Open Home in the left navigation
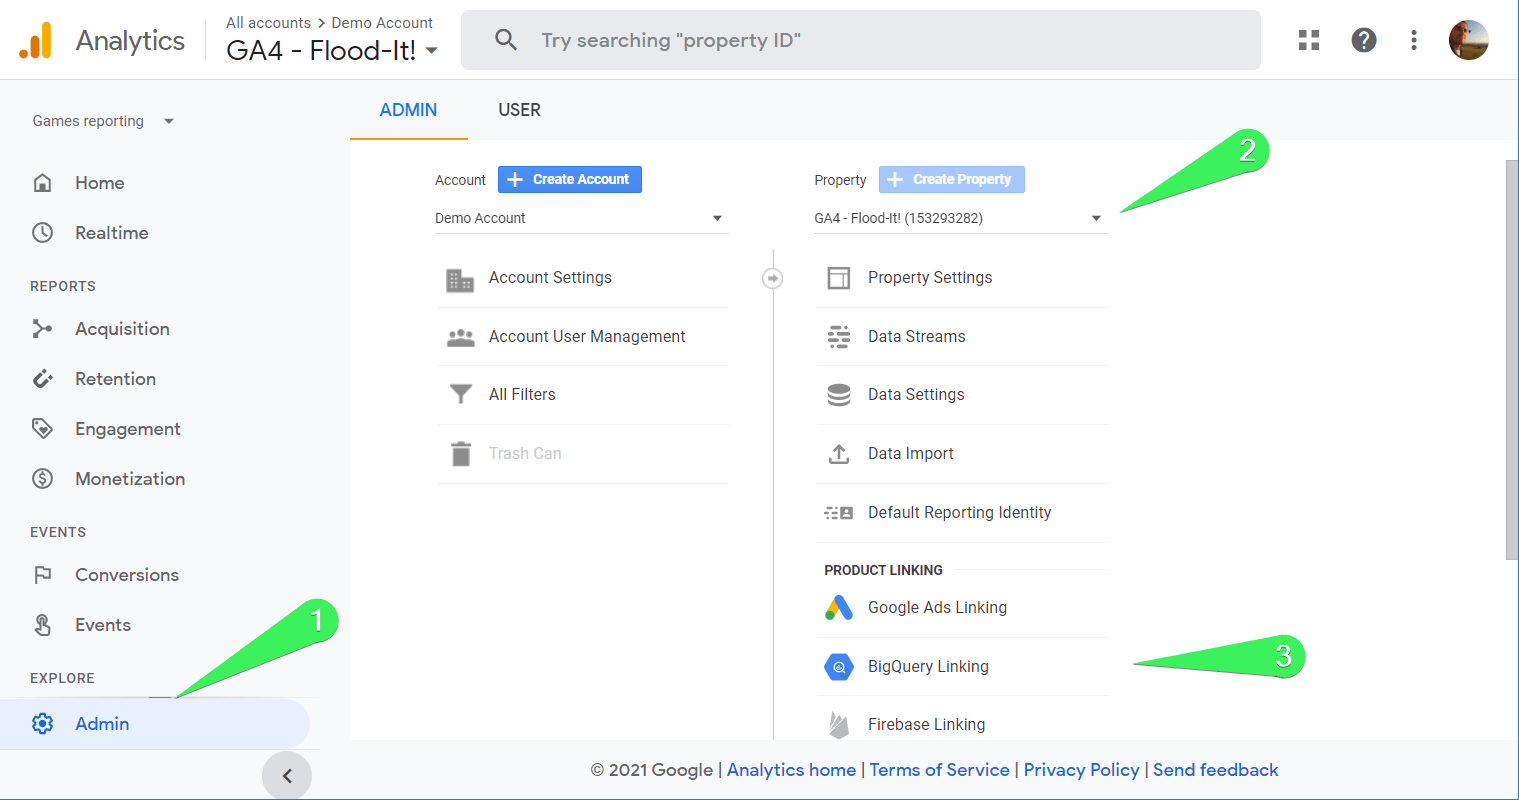 click(100, 183)
